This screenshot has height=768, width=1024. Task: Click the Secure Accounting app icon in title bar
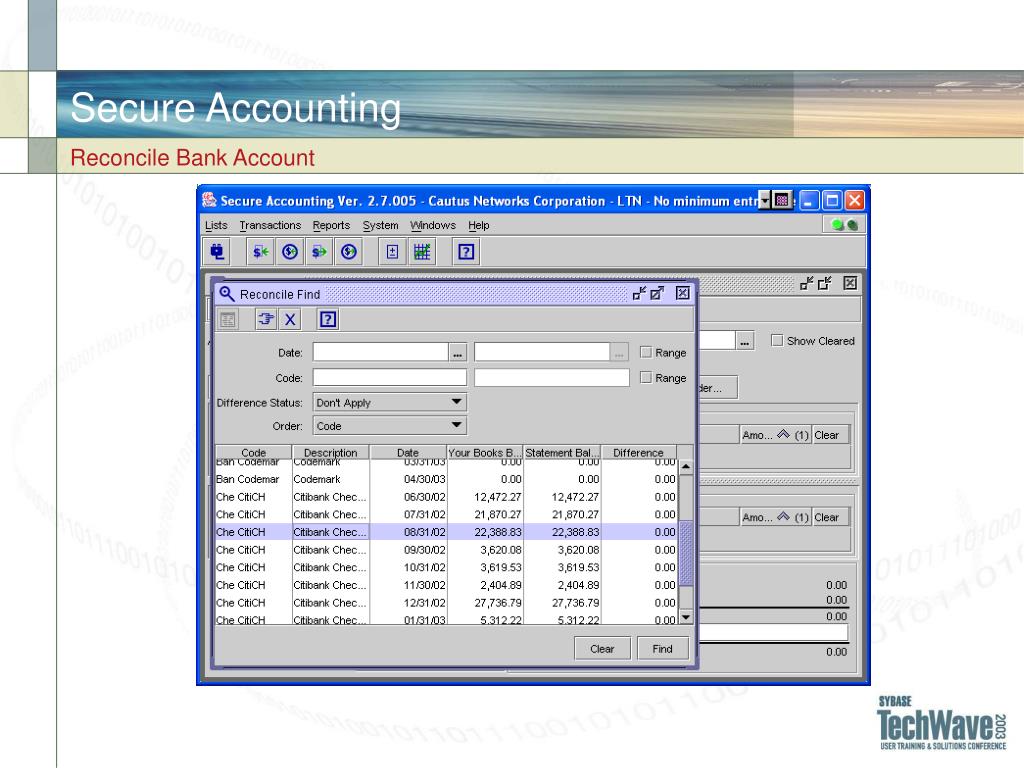209,200
